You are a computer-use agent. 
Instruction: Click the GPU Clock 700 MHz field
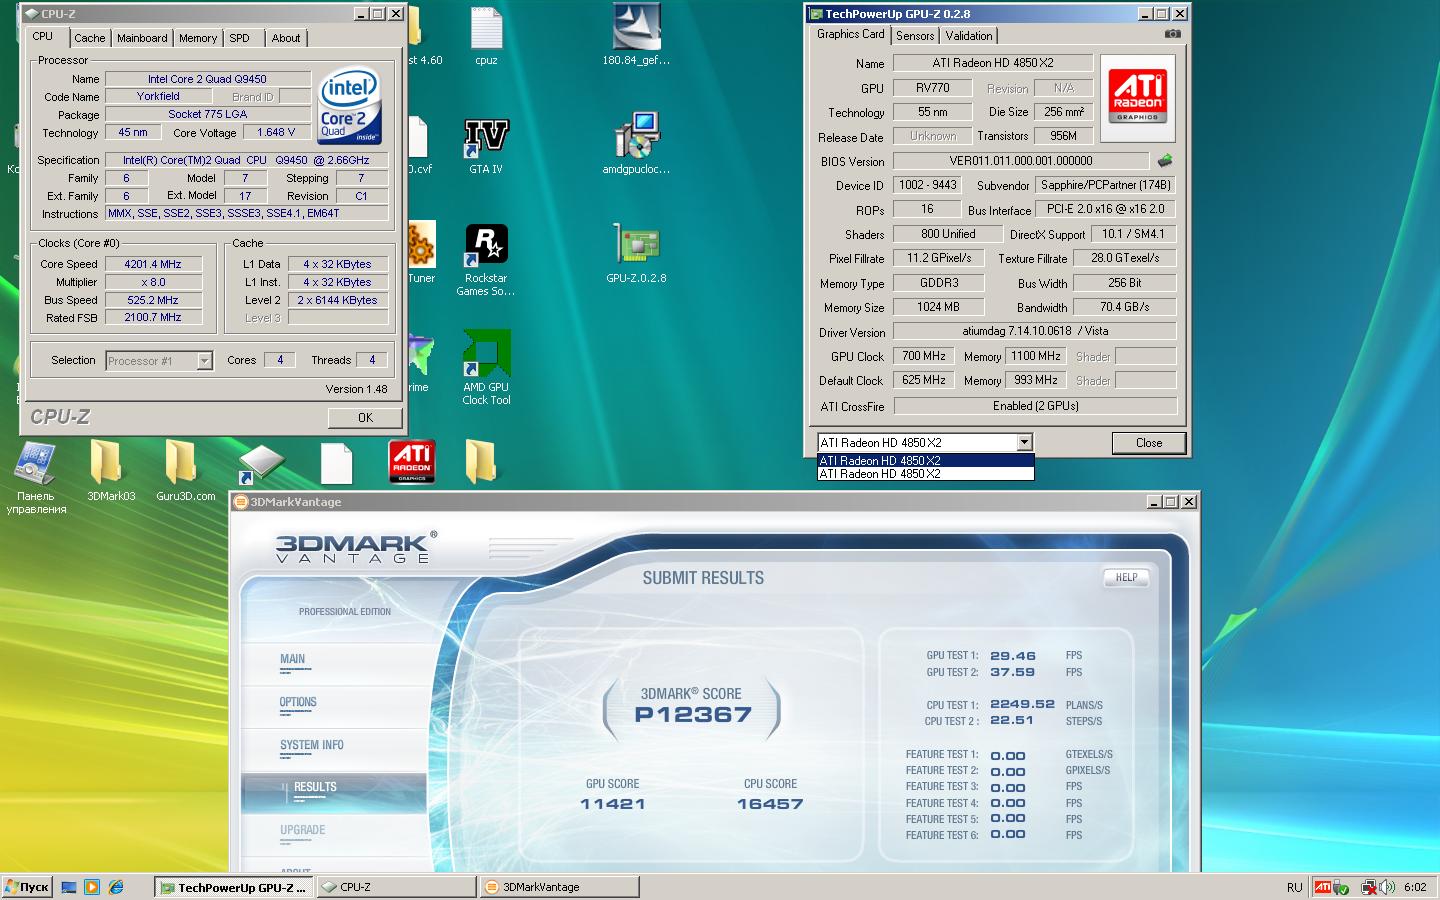pyautogui.click(x=923, y=356)
